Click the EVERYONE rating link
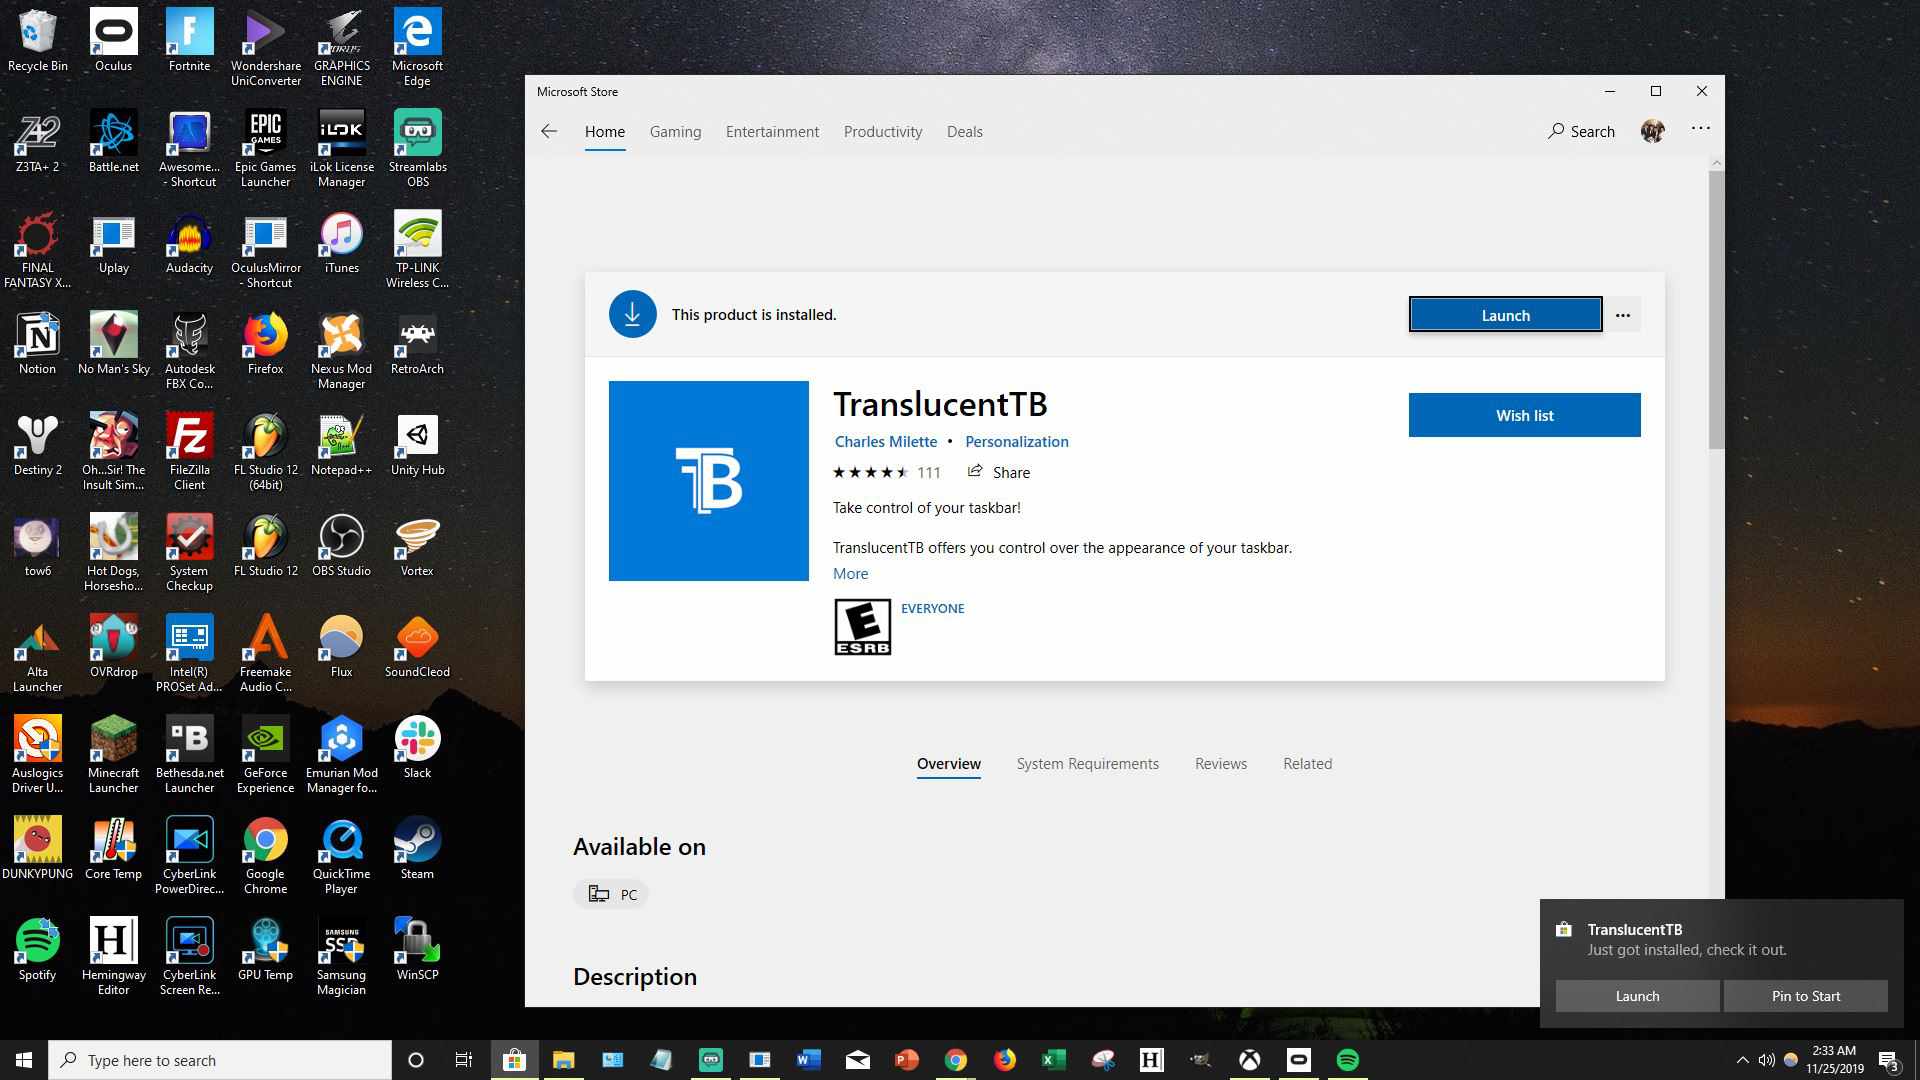1920x1080 pixels. pyautogui.click(x=932, y=608)
